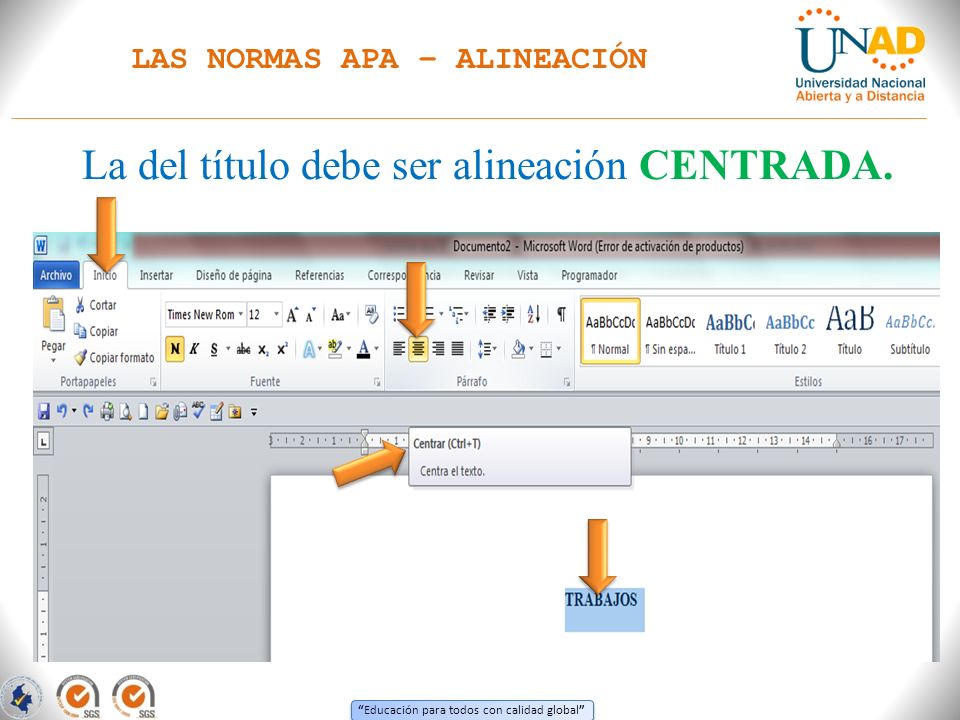Screen dimensions: 960x720
Task: Click the Undo arrow in quick access toolbar
Action: click(61, 410)
